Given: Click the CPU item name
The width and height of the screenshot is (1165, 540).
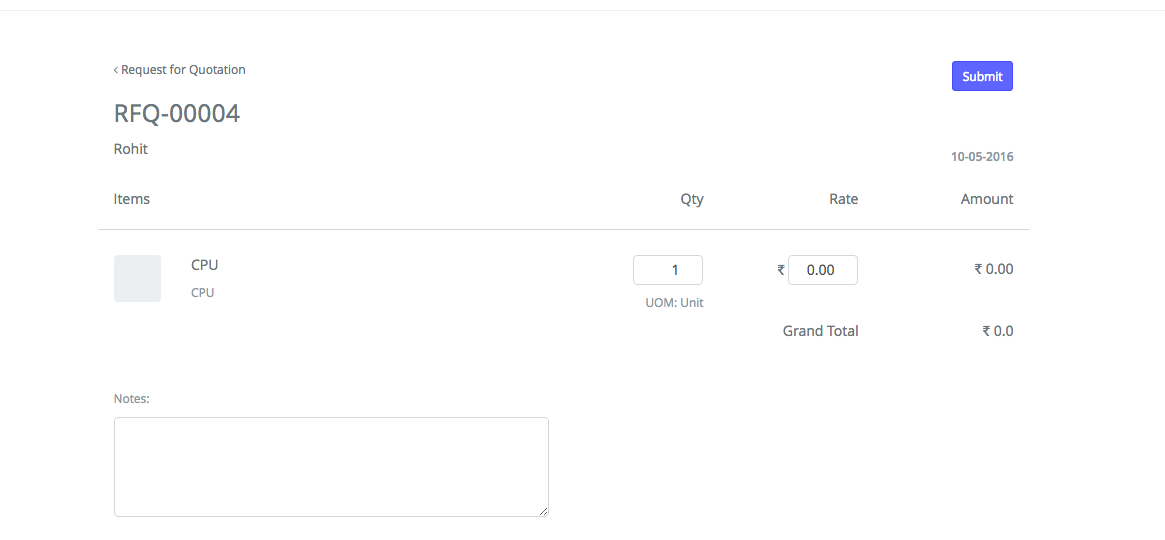Looking at the screenshot, I should pos(205,265).
